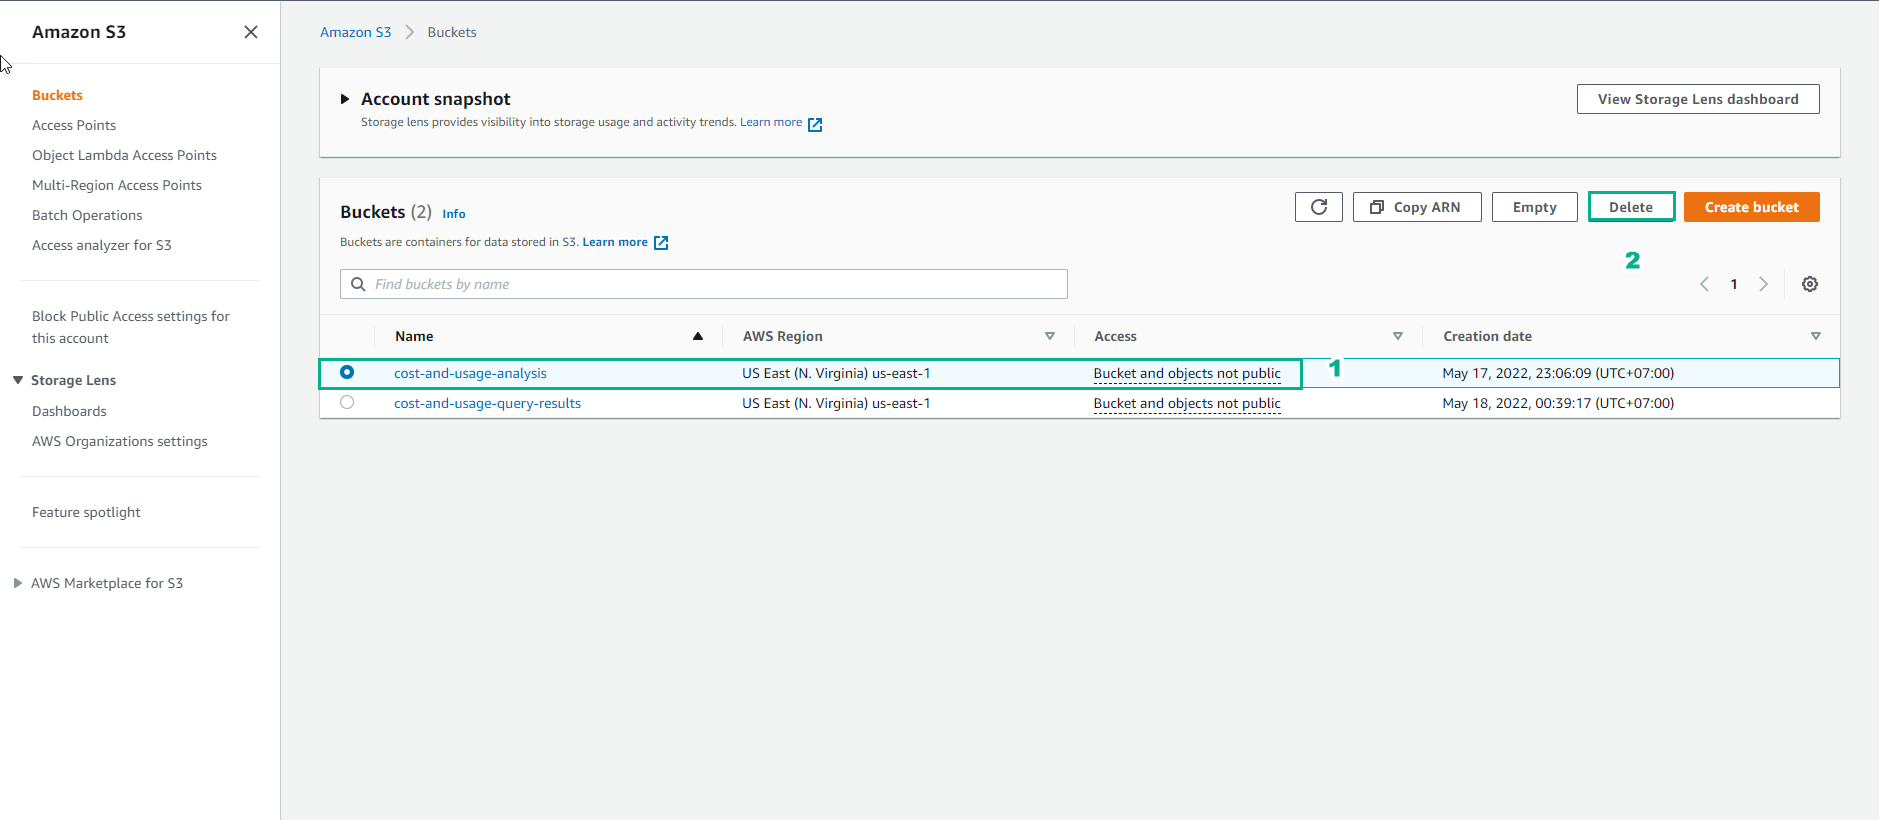Click region cell of cost-and-usage-analysis row

(x=836, y=373)
